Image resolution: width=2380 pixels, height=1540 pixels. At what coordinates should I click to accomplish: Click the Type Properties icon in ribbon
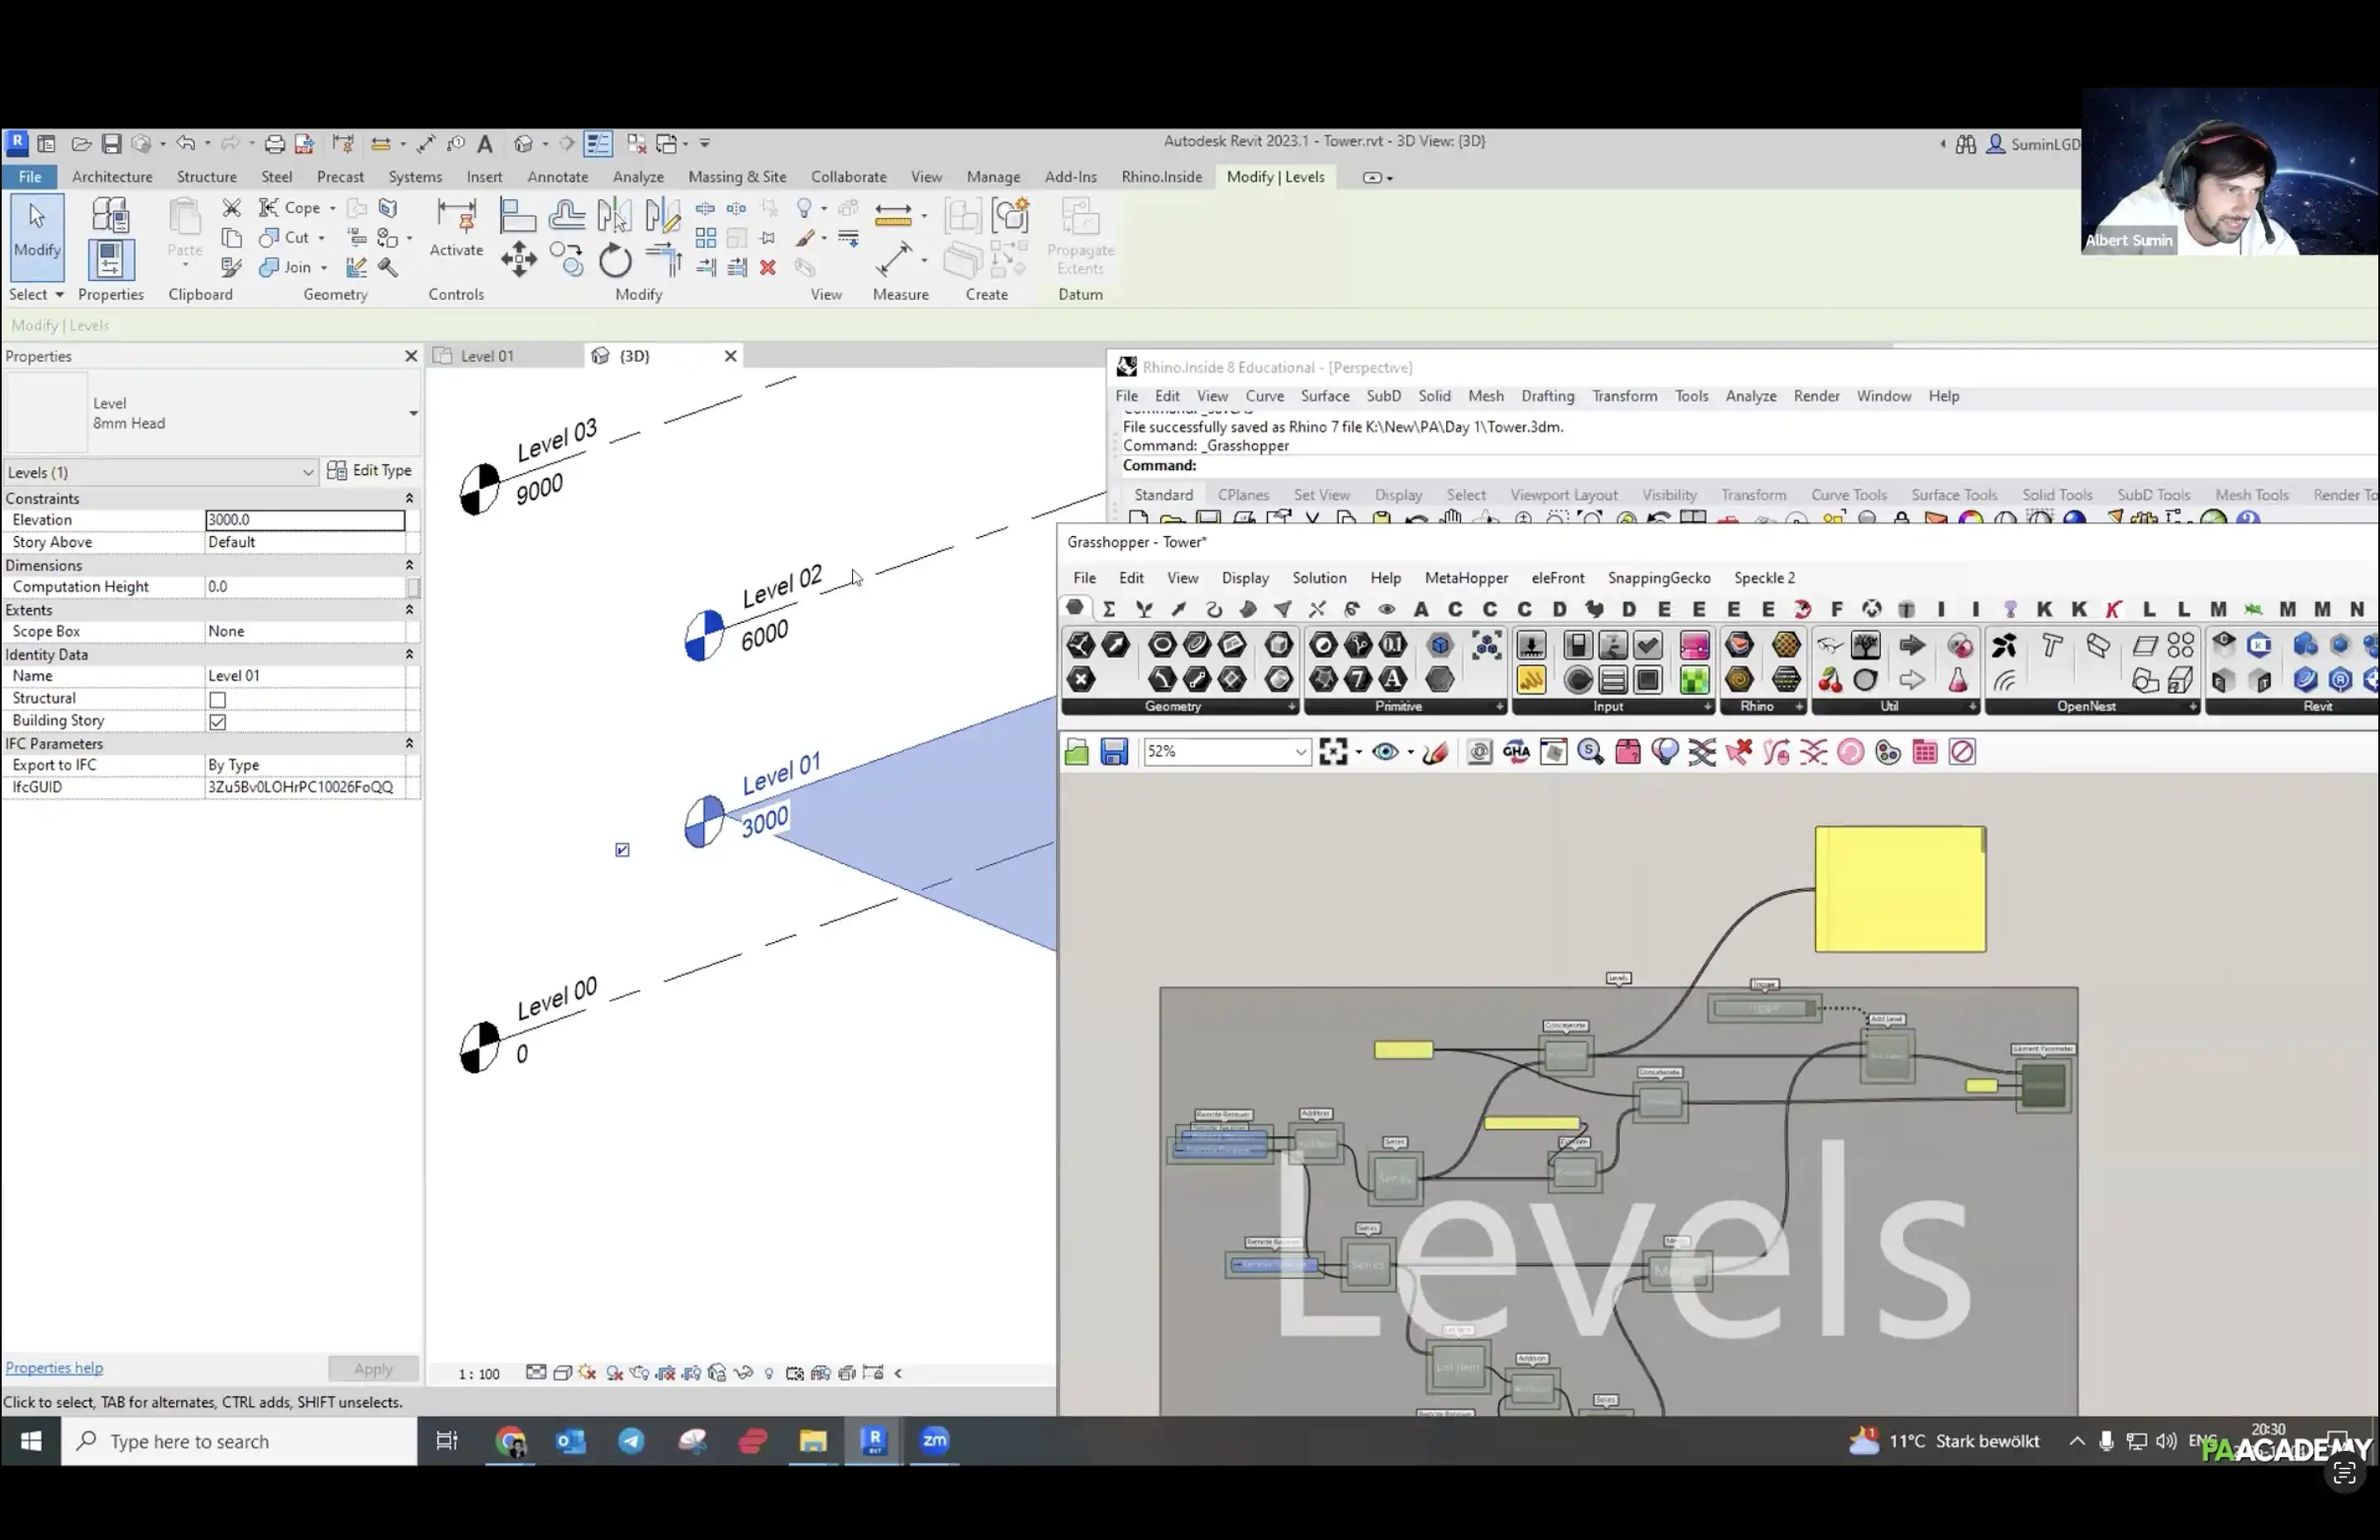[110, 216]
